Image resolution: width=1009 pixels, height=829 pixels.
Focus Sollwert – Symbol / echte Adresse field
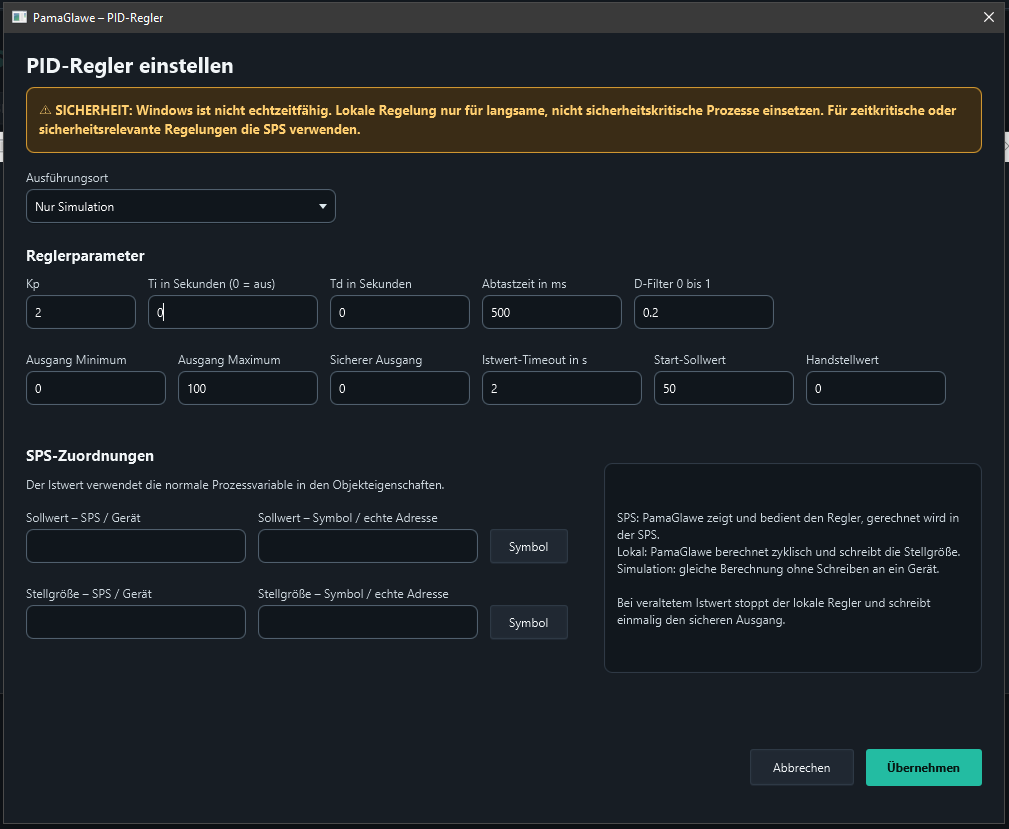coord(368,546)
